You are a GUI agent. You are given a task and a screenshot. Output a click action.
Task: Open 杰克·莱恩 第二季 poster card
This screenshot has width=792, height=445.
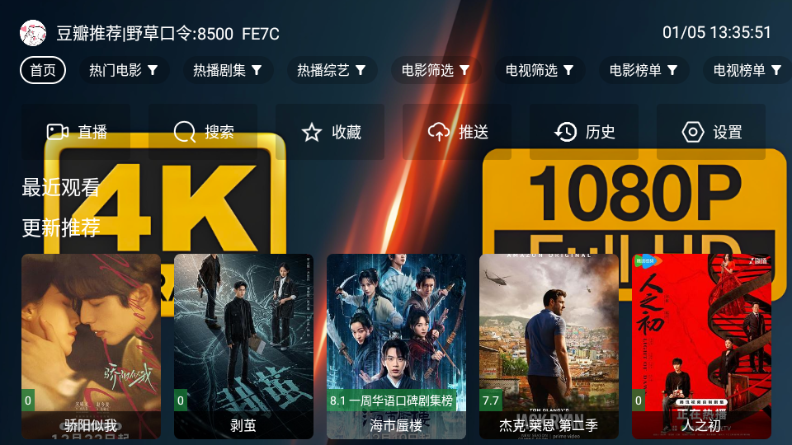click(549, 346)
